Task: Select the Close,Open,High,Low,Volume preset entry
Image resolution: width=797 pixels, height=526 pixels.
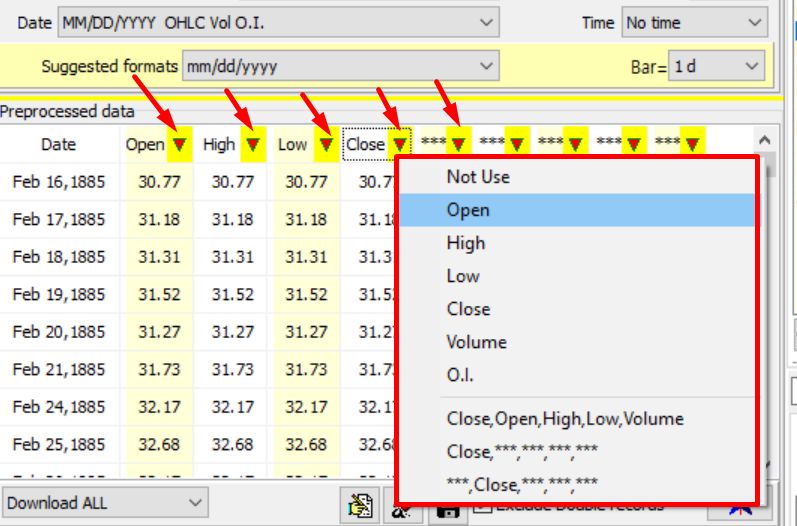Action: click(x=565, y=419)
